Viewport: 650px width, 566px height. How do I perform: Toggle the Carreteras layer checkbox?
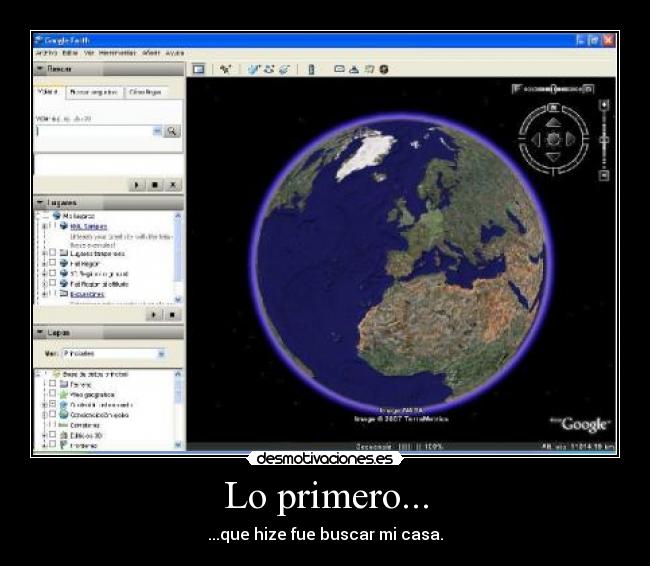[x=53, y=424]
